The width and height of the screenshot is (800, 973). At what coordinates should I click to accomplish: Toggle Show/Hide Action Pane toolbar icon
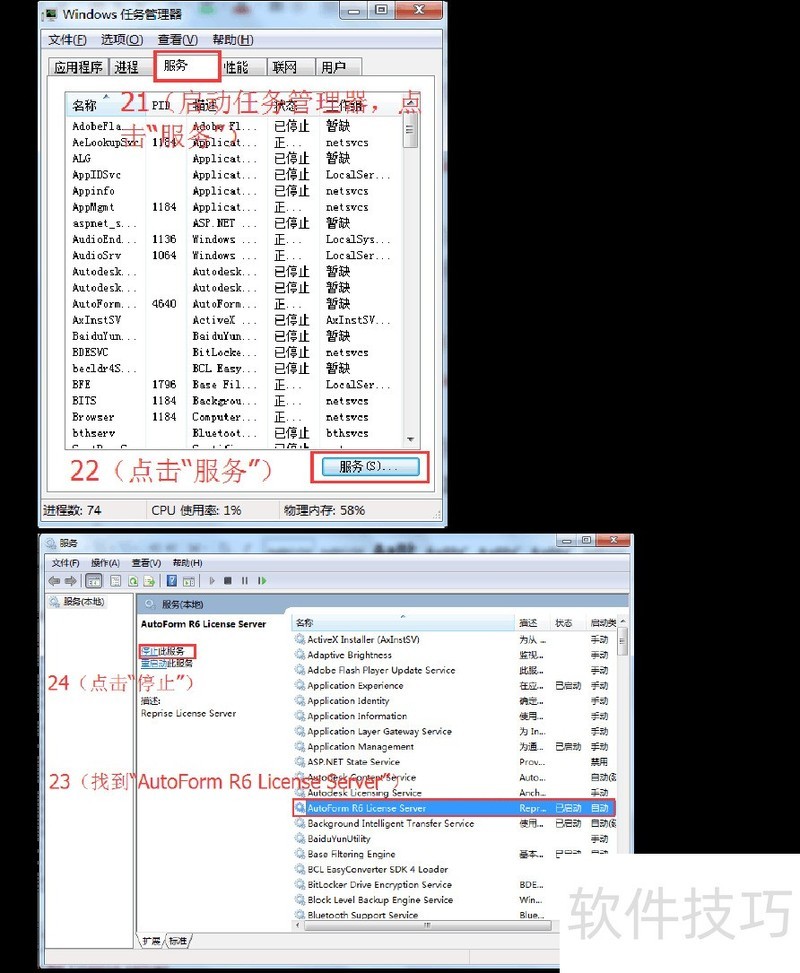click(x=189, y=581)
